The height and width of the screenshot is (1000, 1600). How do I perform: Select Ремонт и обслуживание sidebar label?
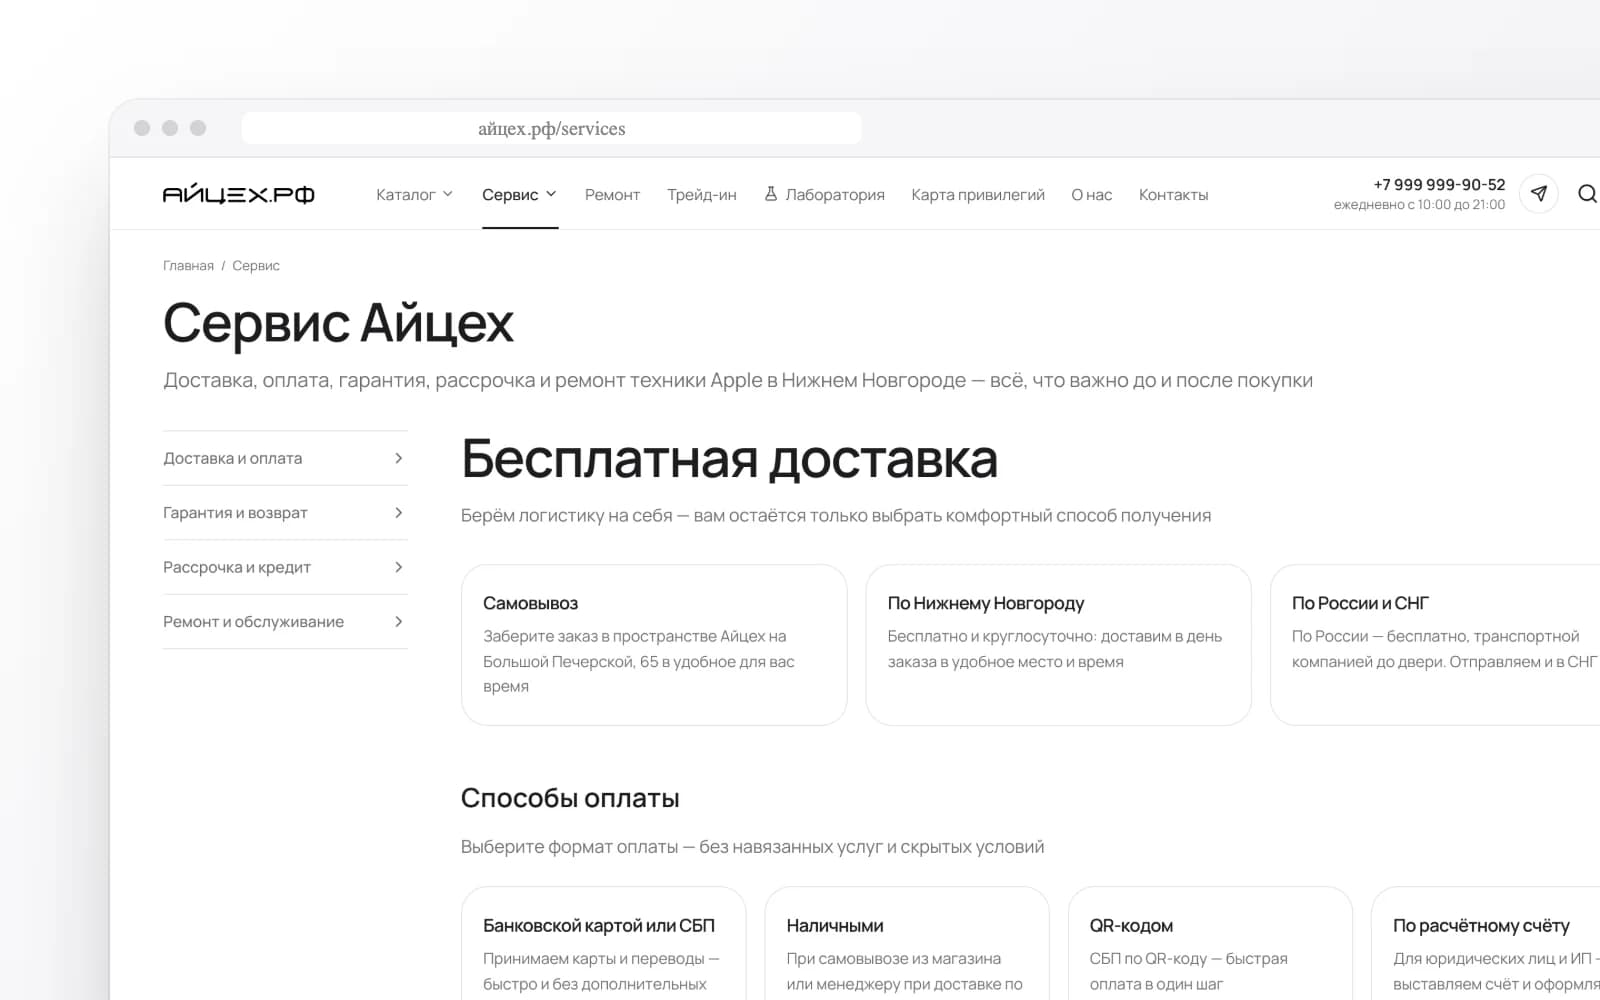tap(253, 622)
